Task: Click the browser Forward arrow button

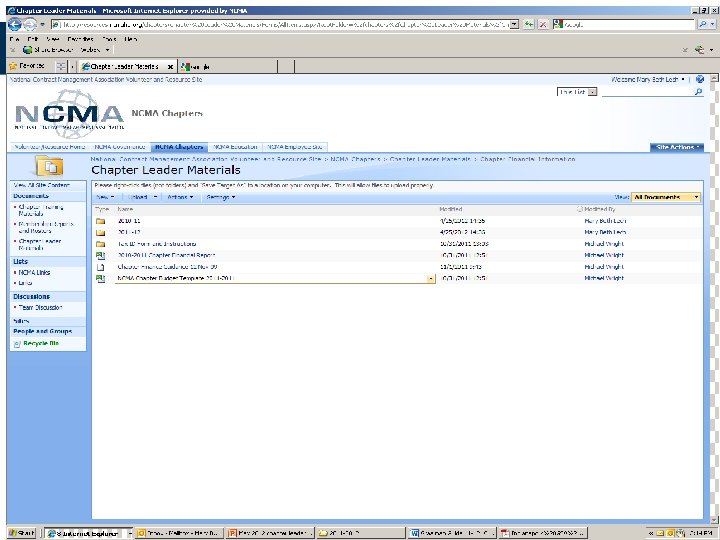Action: (x=30, y=24)
